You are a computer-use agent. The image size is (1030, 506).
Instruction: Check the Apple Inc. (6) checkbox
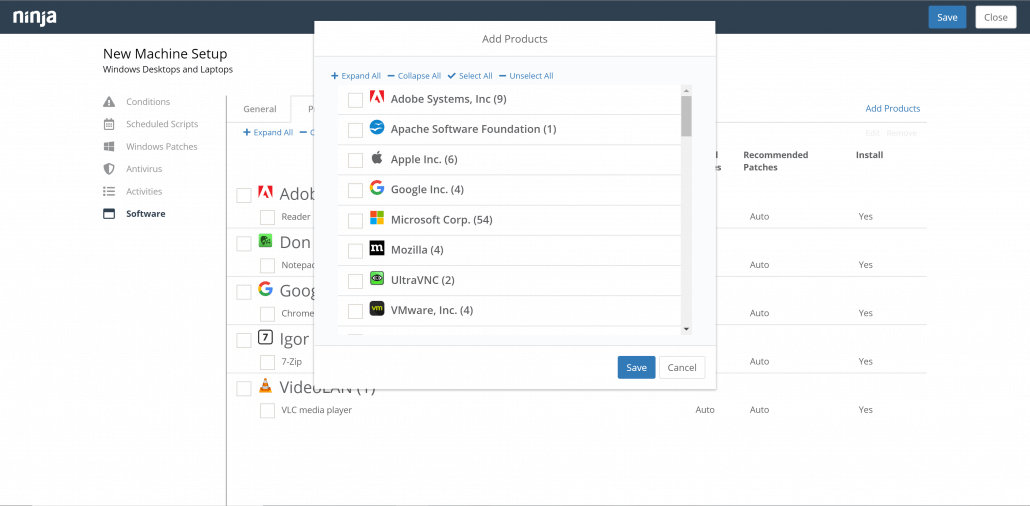(x=355, y=160)
